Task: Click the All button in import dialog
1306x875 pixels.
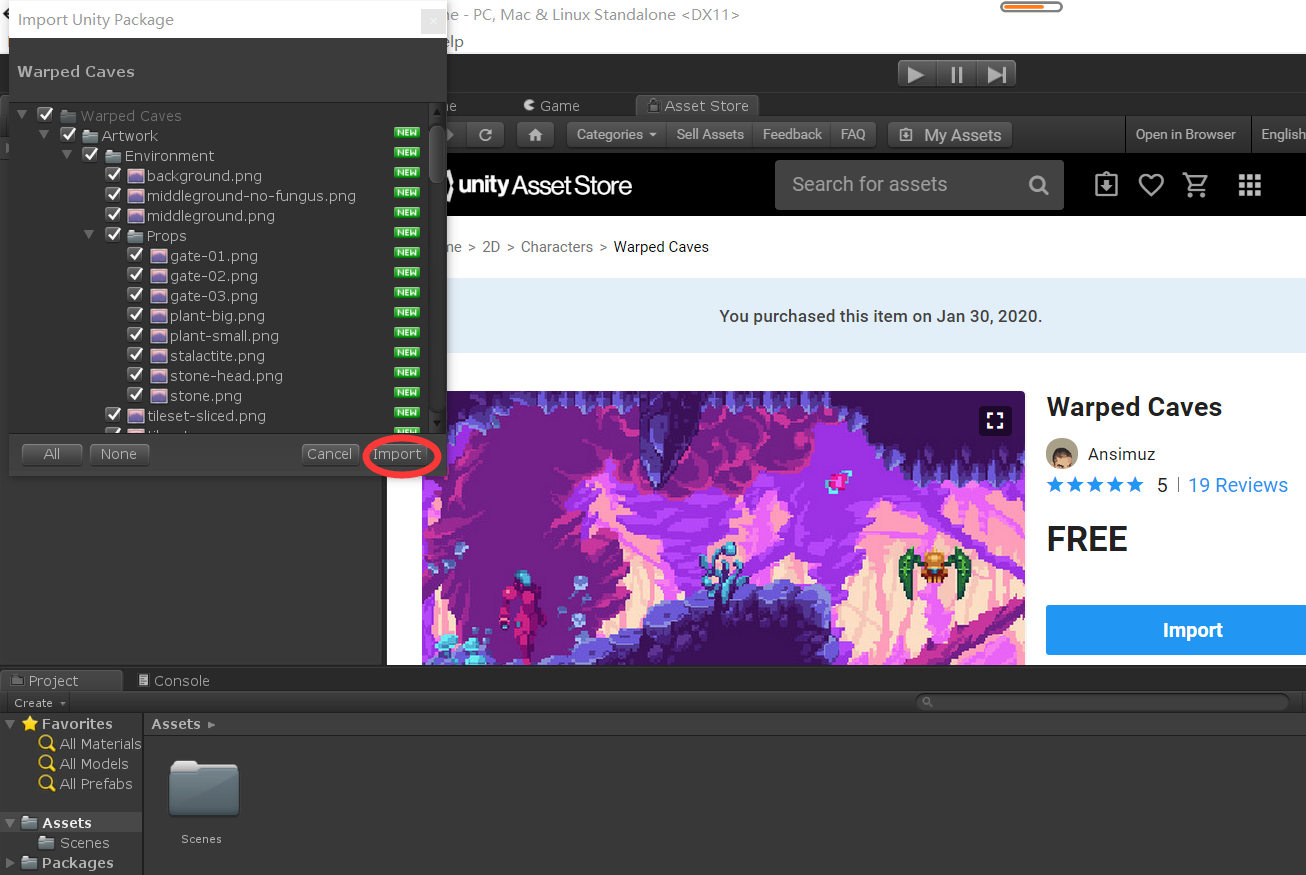Action: coord(52,454)
